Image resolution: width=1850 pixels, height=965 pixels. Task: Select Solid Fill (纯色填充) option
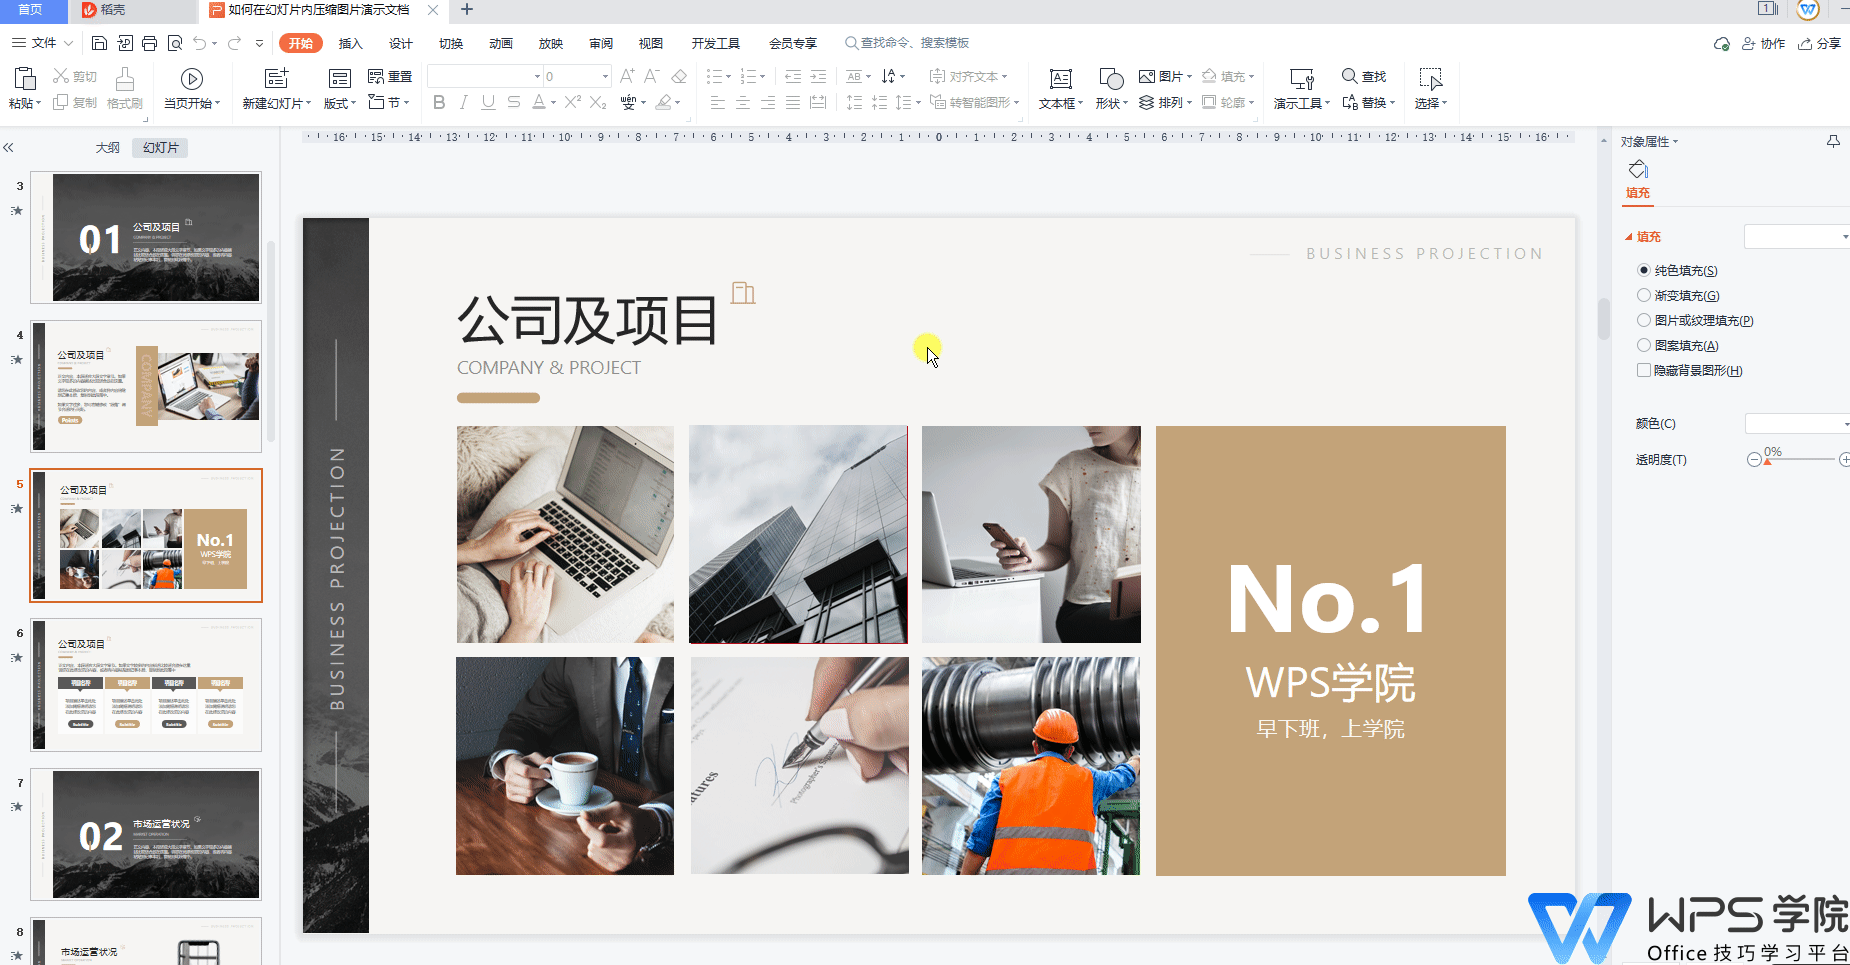tap(1644, 270)
